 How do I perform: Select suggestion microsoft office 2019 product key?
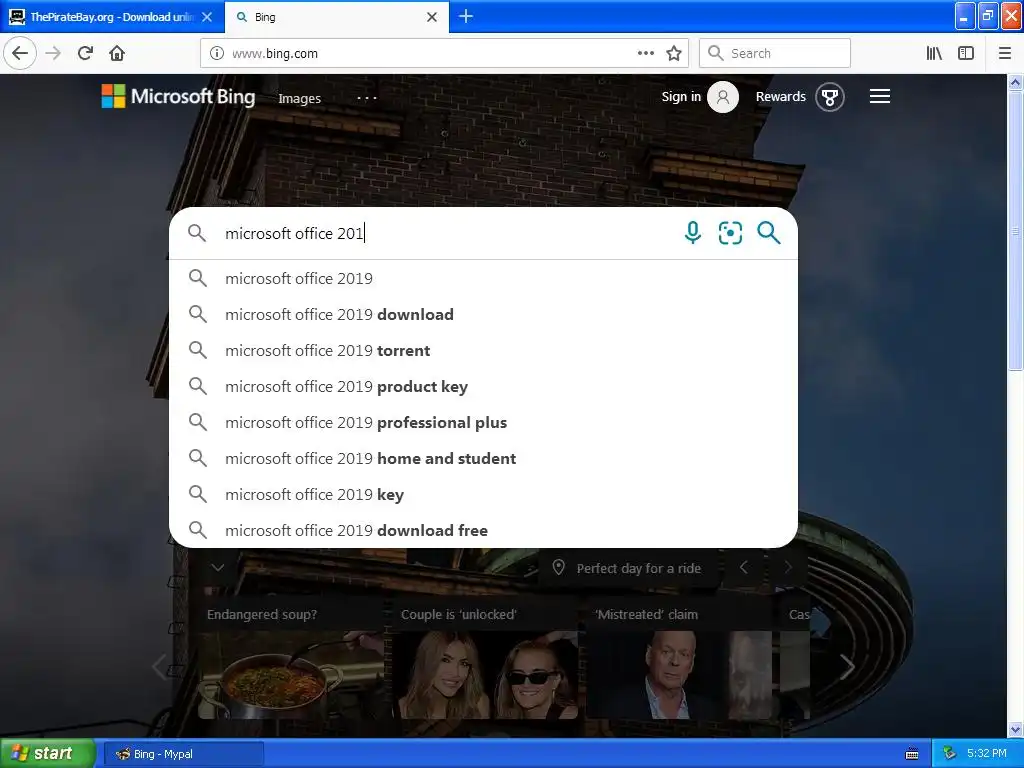(x=483, y=386)
